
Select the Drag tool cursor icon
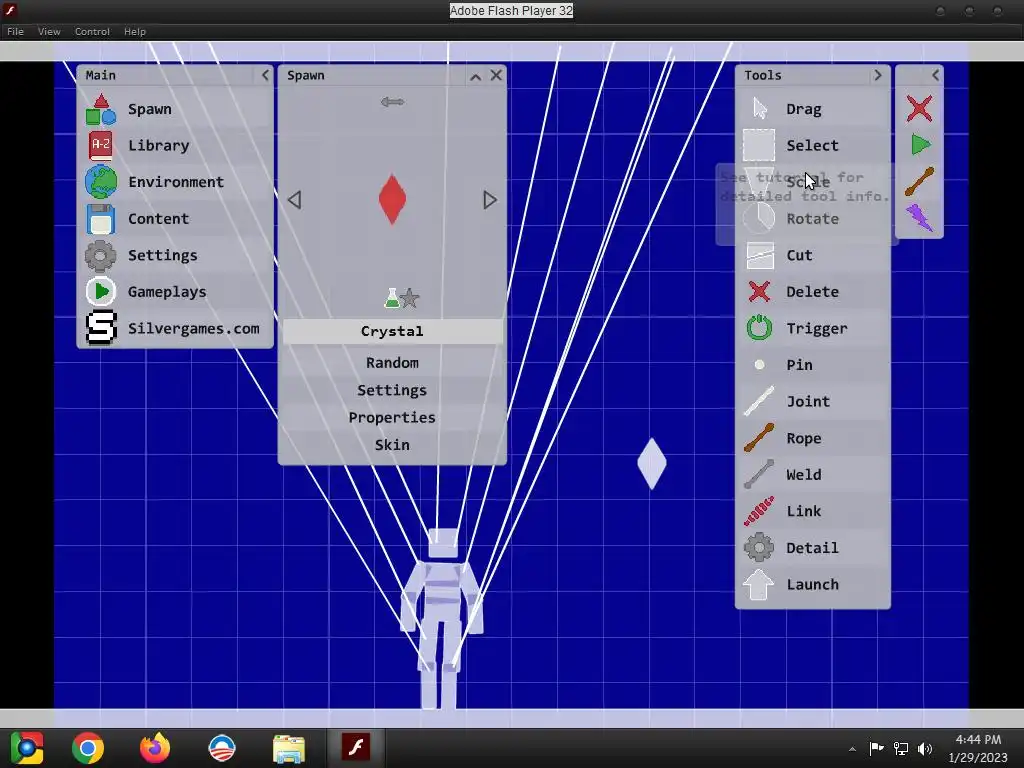coord(759,109)
